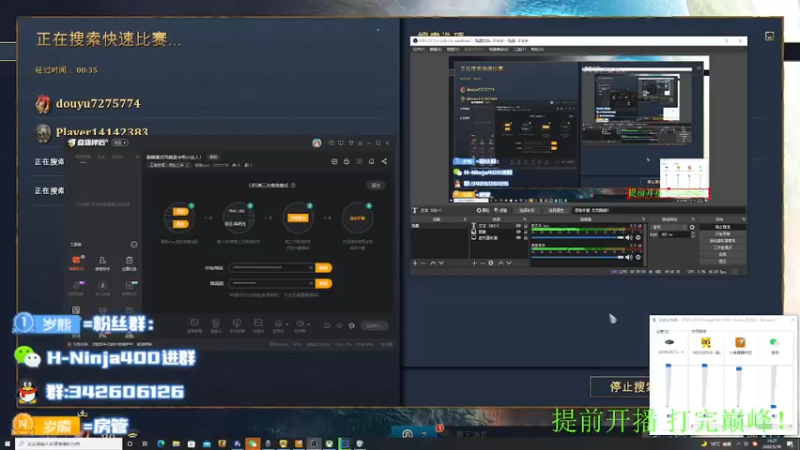Open the 配置文件 menu in OBS

(x=474, y=49)
